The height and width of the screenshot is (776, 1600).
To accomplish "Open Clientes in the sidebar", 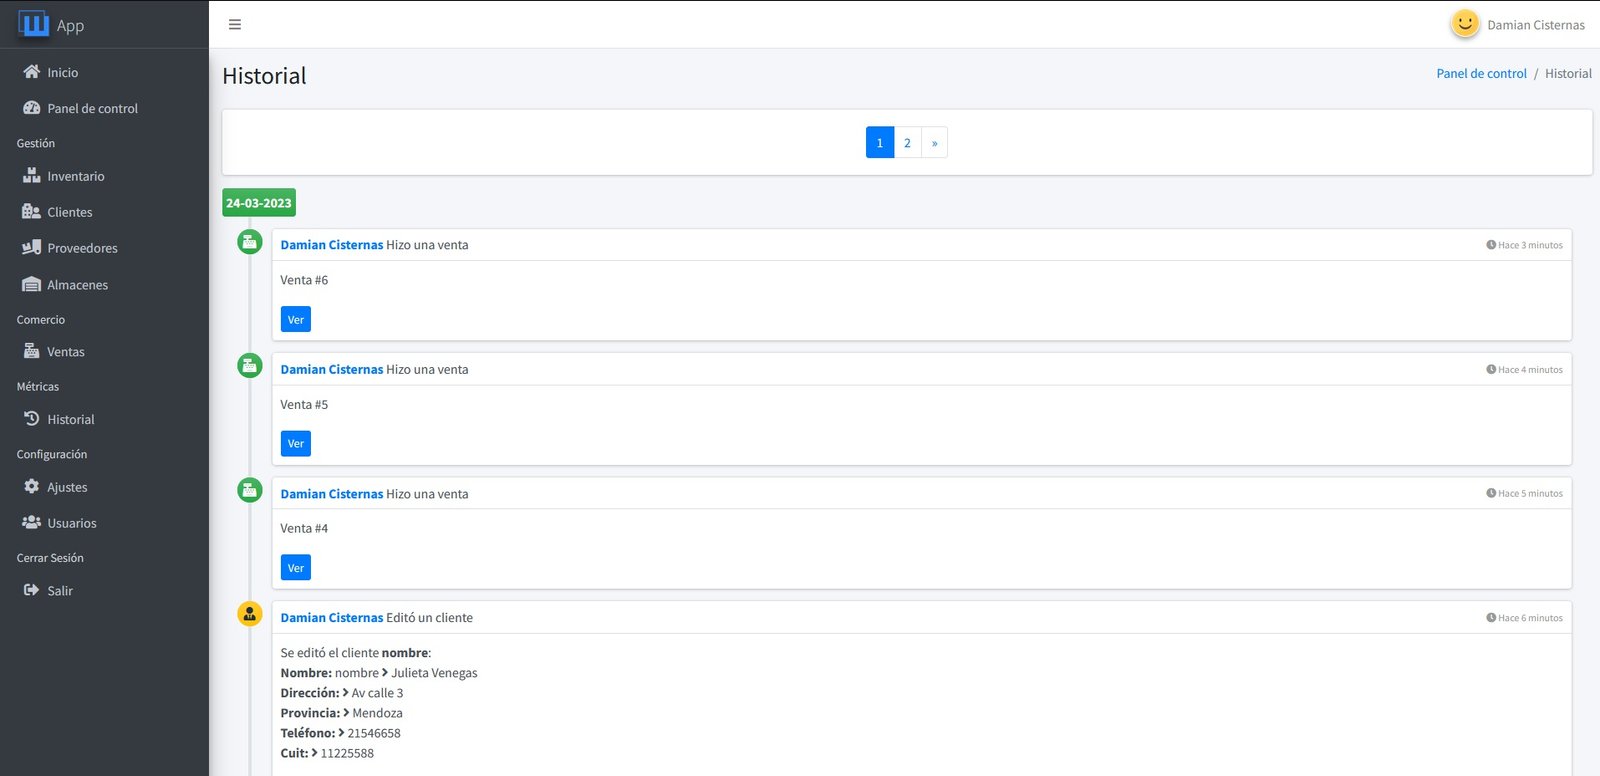I will coord(104,212).
